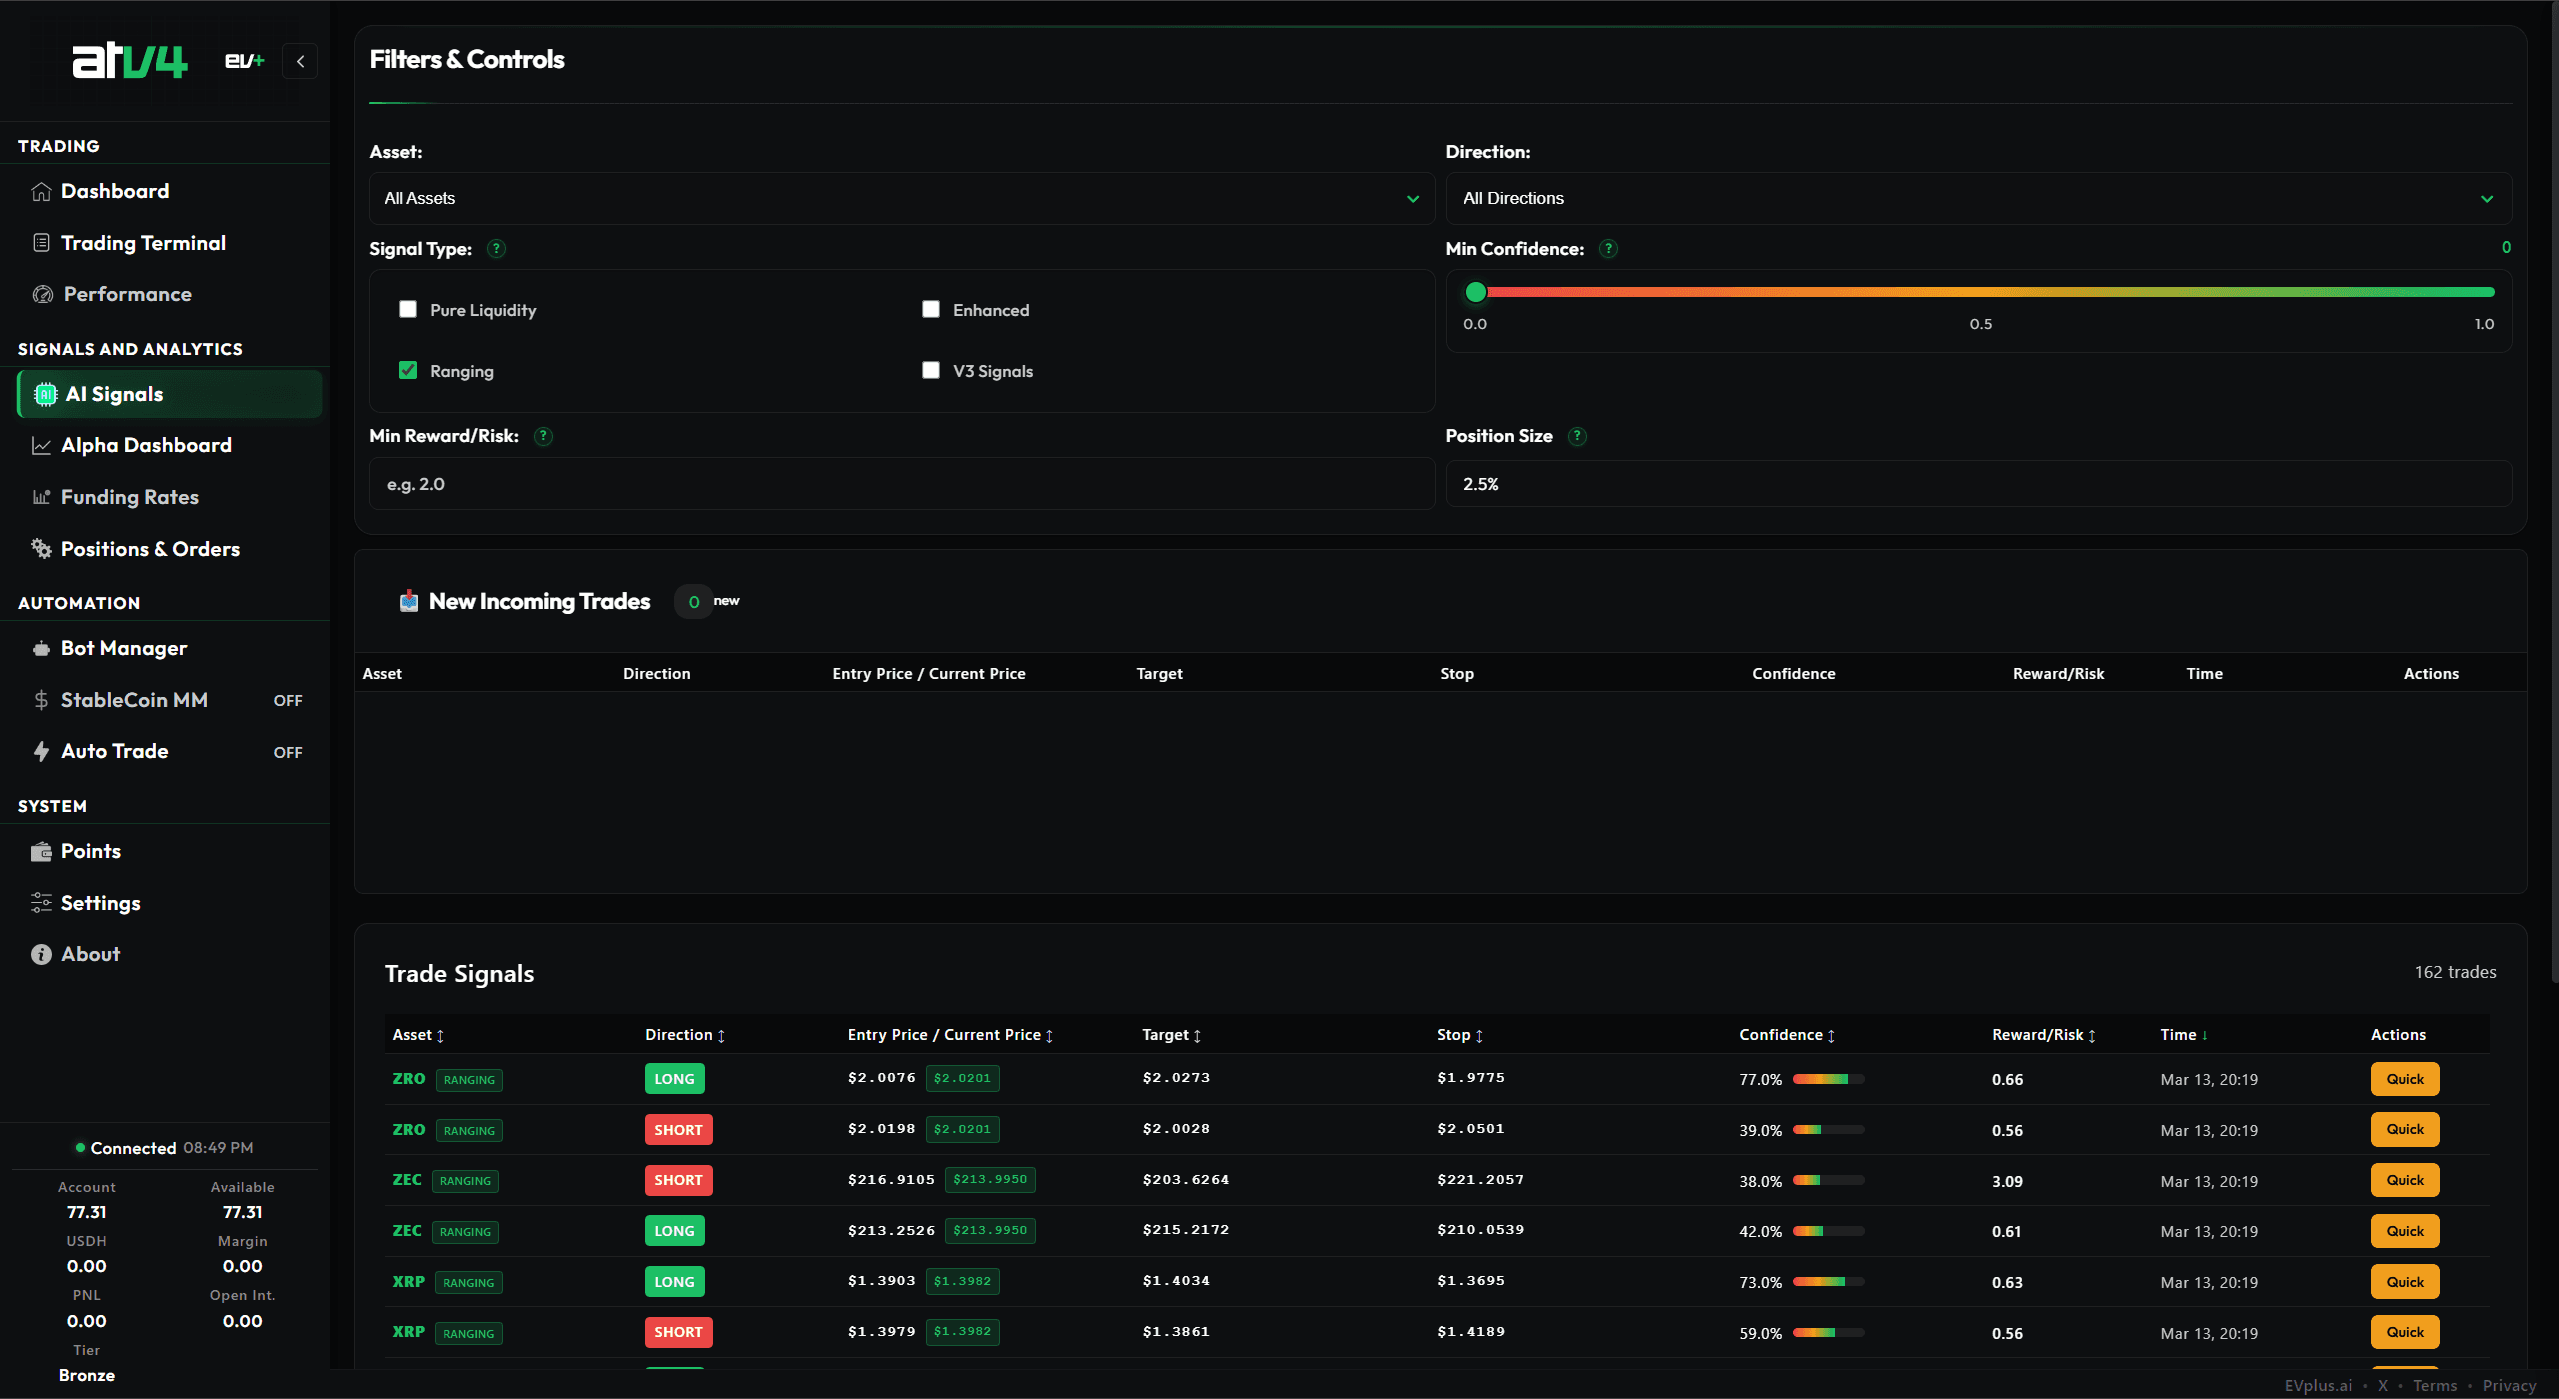Viewport: 2559px width, 1399px height.
Task: Check the Enhanced signal type box
Action: (930, 309)
